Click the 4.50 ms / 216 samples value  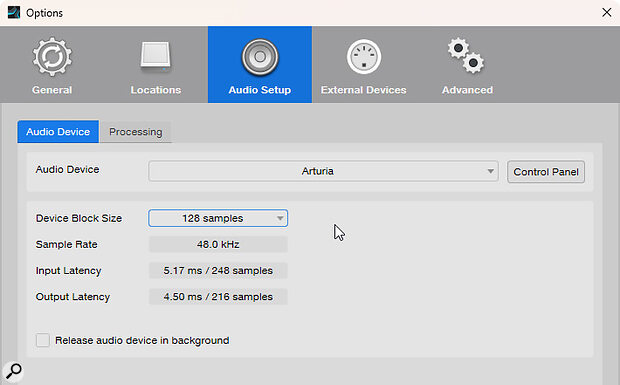[218, 296]
